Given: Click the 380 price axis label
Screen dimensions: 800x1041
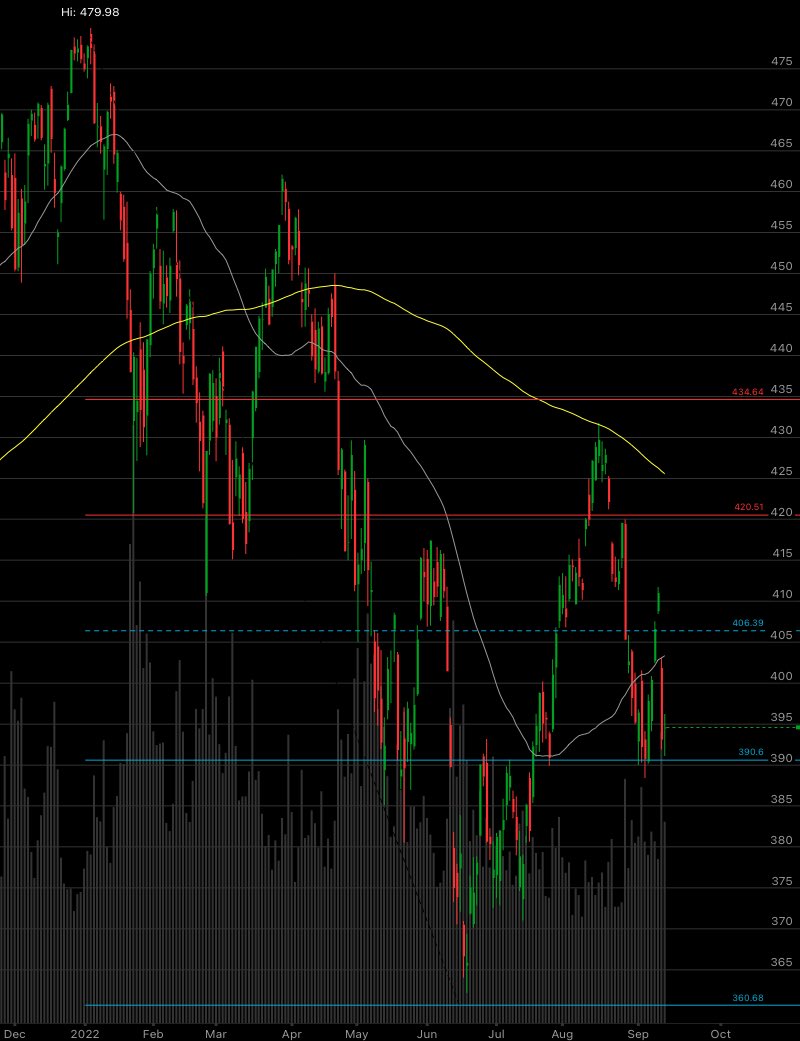Looking at the screenshot, I should (x=781, y=840).
